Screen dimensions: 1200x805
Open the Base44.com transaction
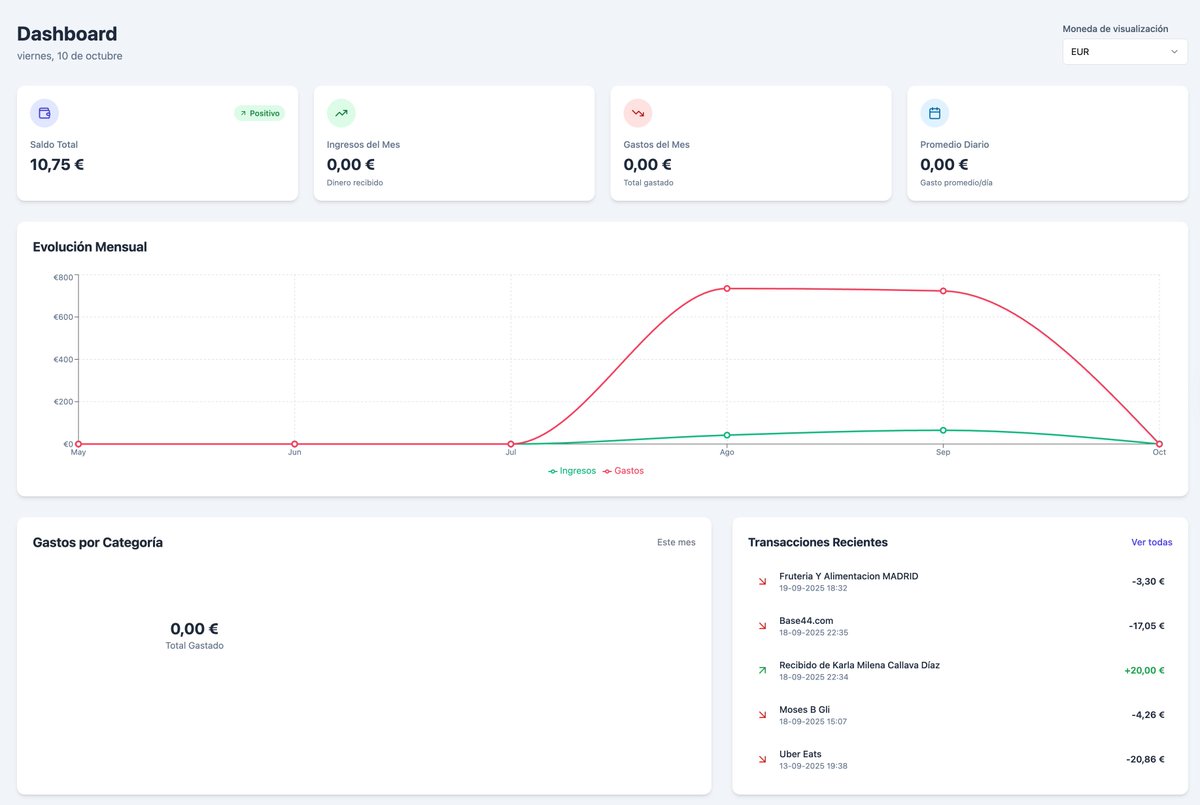[960, 626]
